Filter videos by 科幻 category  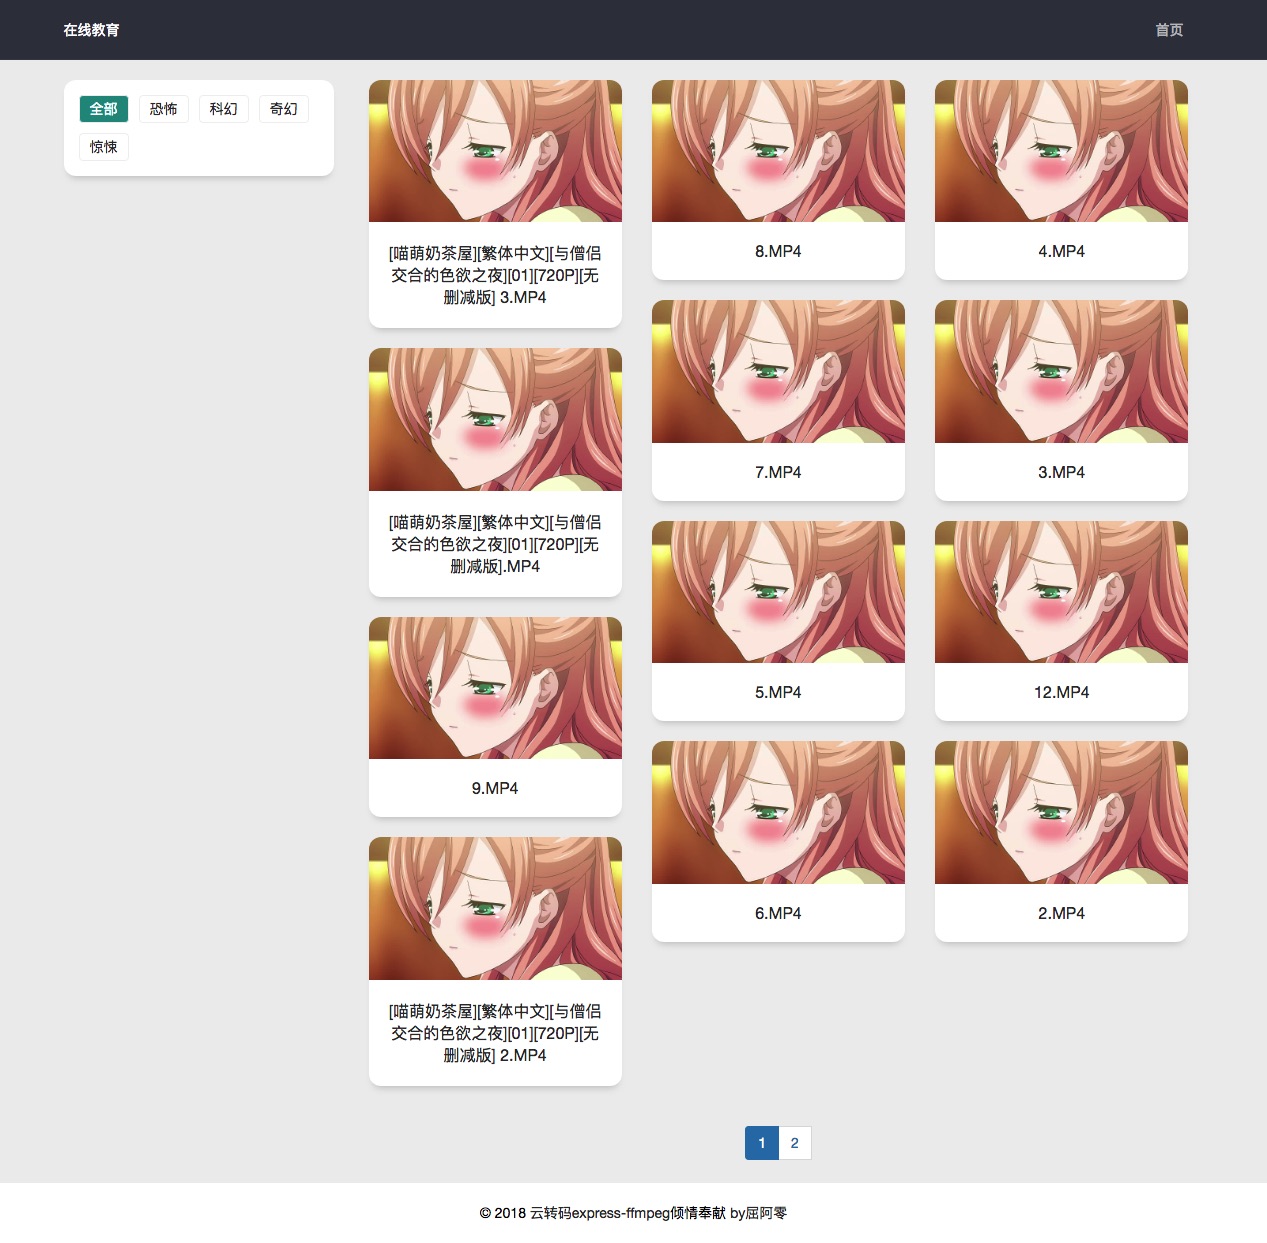click(224, 109)
